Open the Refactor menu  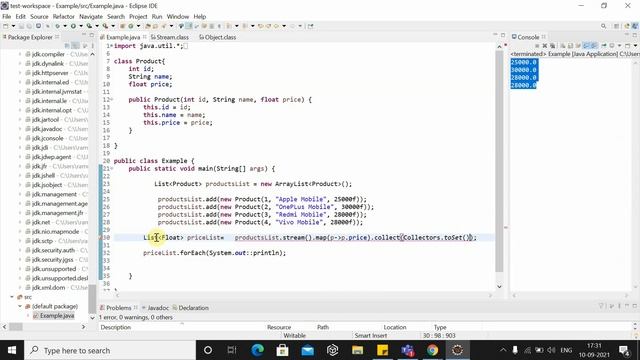click(64, 16)
